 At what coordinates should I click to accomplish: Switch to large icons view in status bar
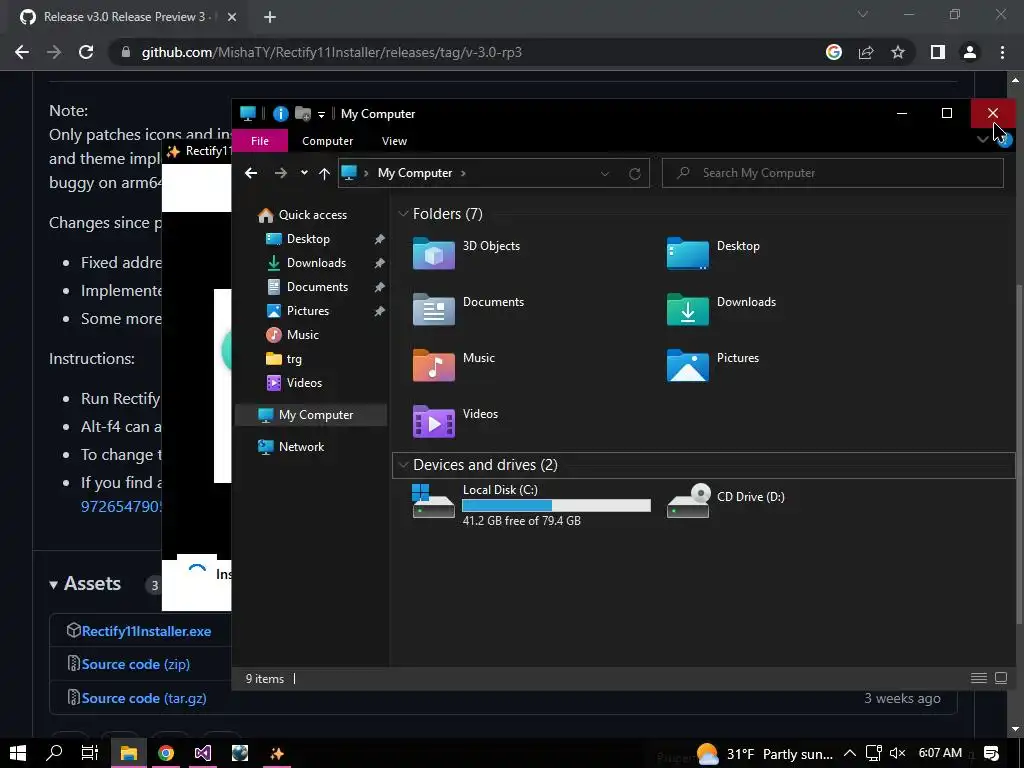pos(1000,679)
